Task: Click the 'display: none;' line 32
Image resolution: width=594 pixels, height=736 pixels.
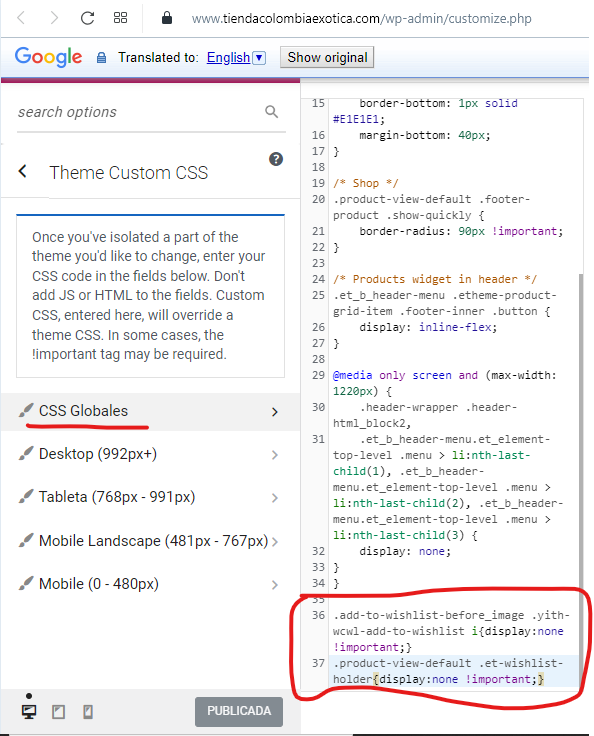Action: 405,551
